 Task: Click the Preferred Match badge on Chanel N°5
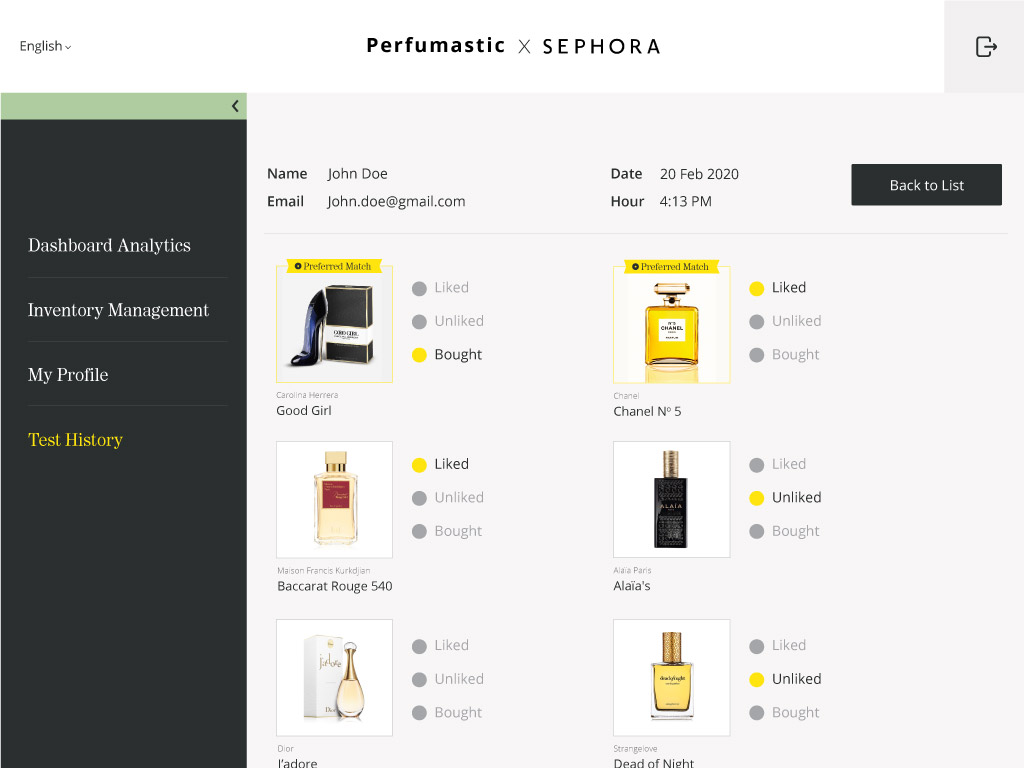(x=671, y=266)
